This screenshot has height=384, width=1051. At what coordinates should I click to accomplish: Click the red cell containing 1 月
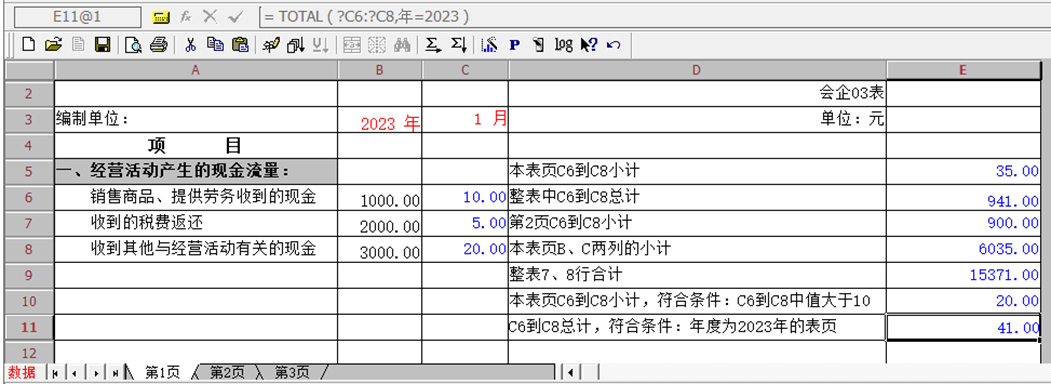click(465, 120)
